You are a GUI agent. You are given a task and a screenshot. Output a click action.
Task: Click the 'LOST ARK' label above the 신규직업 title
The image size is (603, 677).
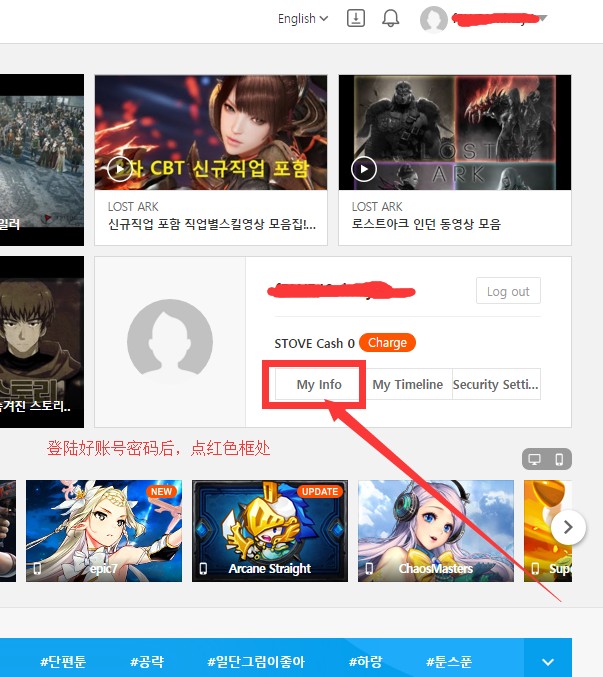(133, 207)
